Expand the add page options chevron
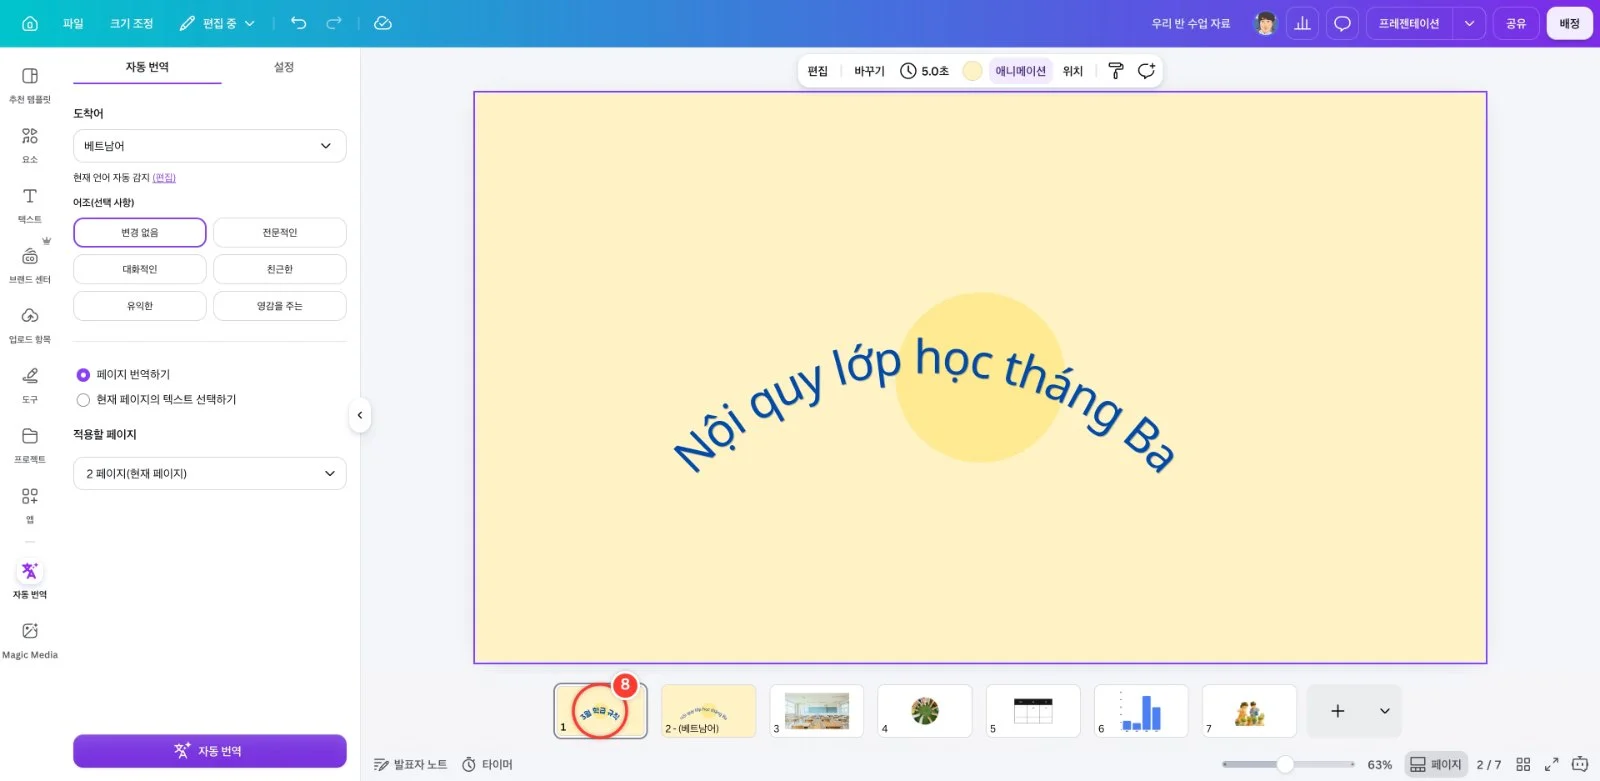1600x781 pixels. 1384,711
